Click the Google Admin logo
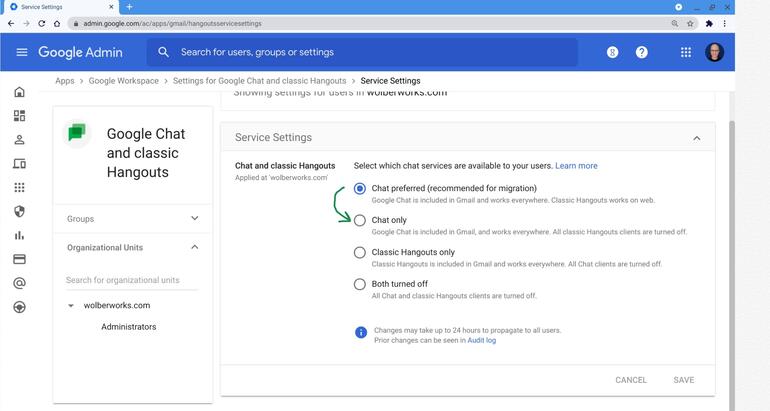 point(81,52)
